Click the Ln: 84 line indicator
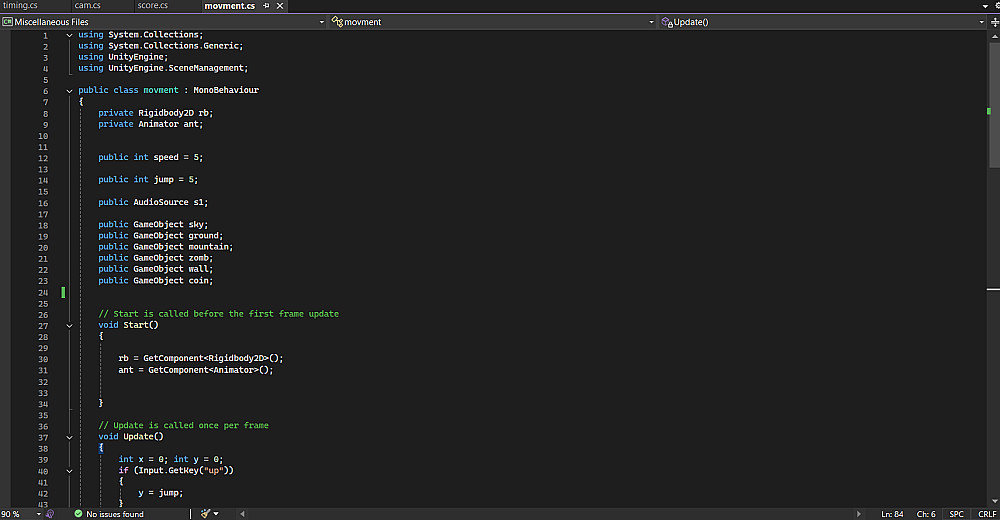The height and width of the screenshot is (520, 1000). click(892, 514)
